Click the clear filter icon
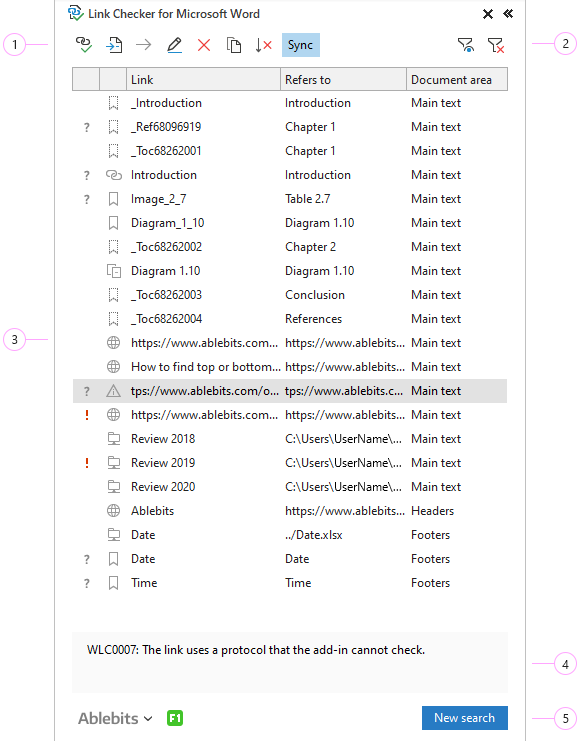580x741 pixels. [496, 45]
